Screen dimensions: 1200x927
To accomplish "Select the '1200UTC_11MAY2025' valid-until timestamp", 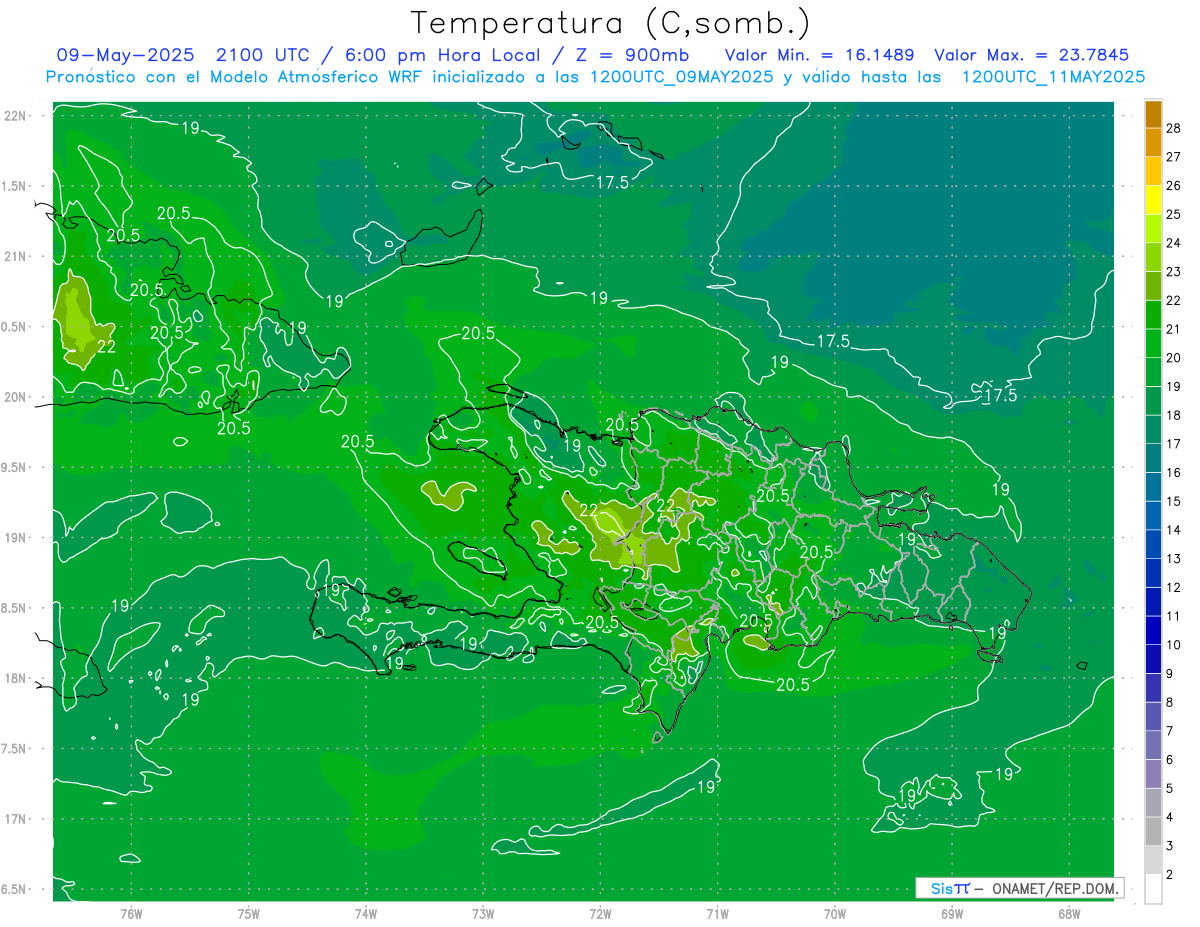I will tap(1053, 77).
